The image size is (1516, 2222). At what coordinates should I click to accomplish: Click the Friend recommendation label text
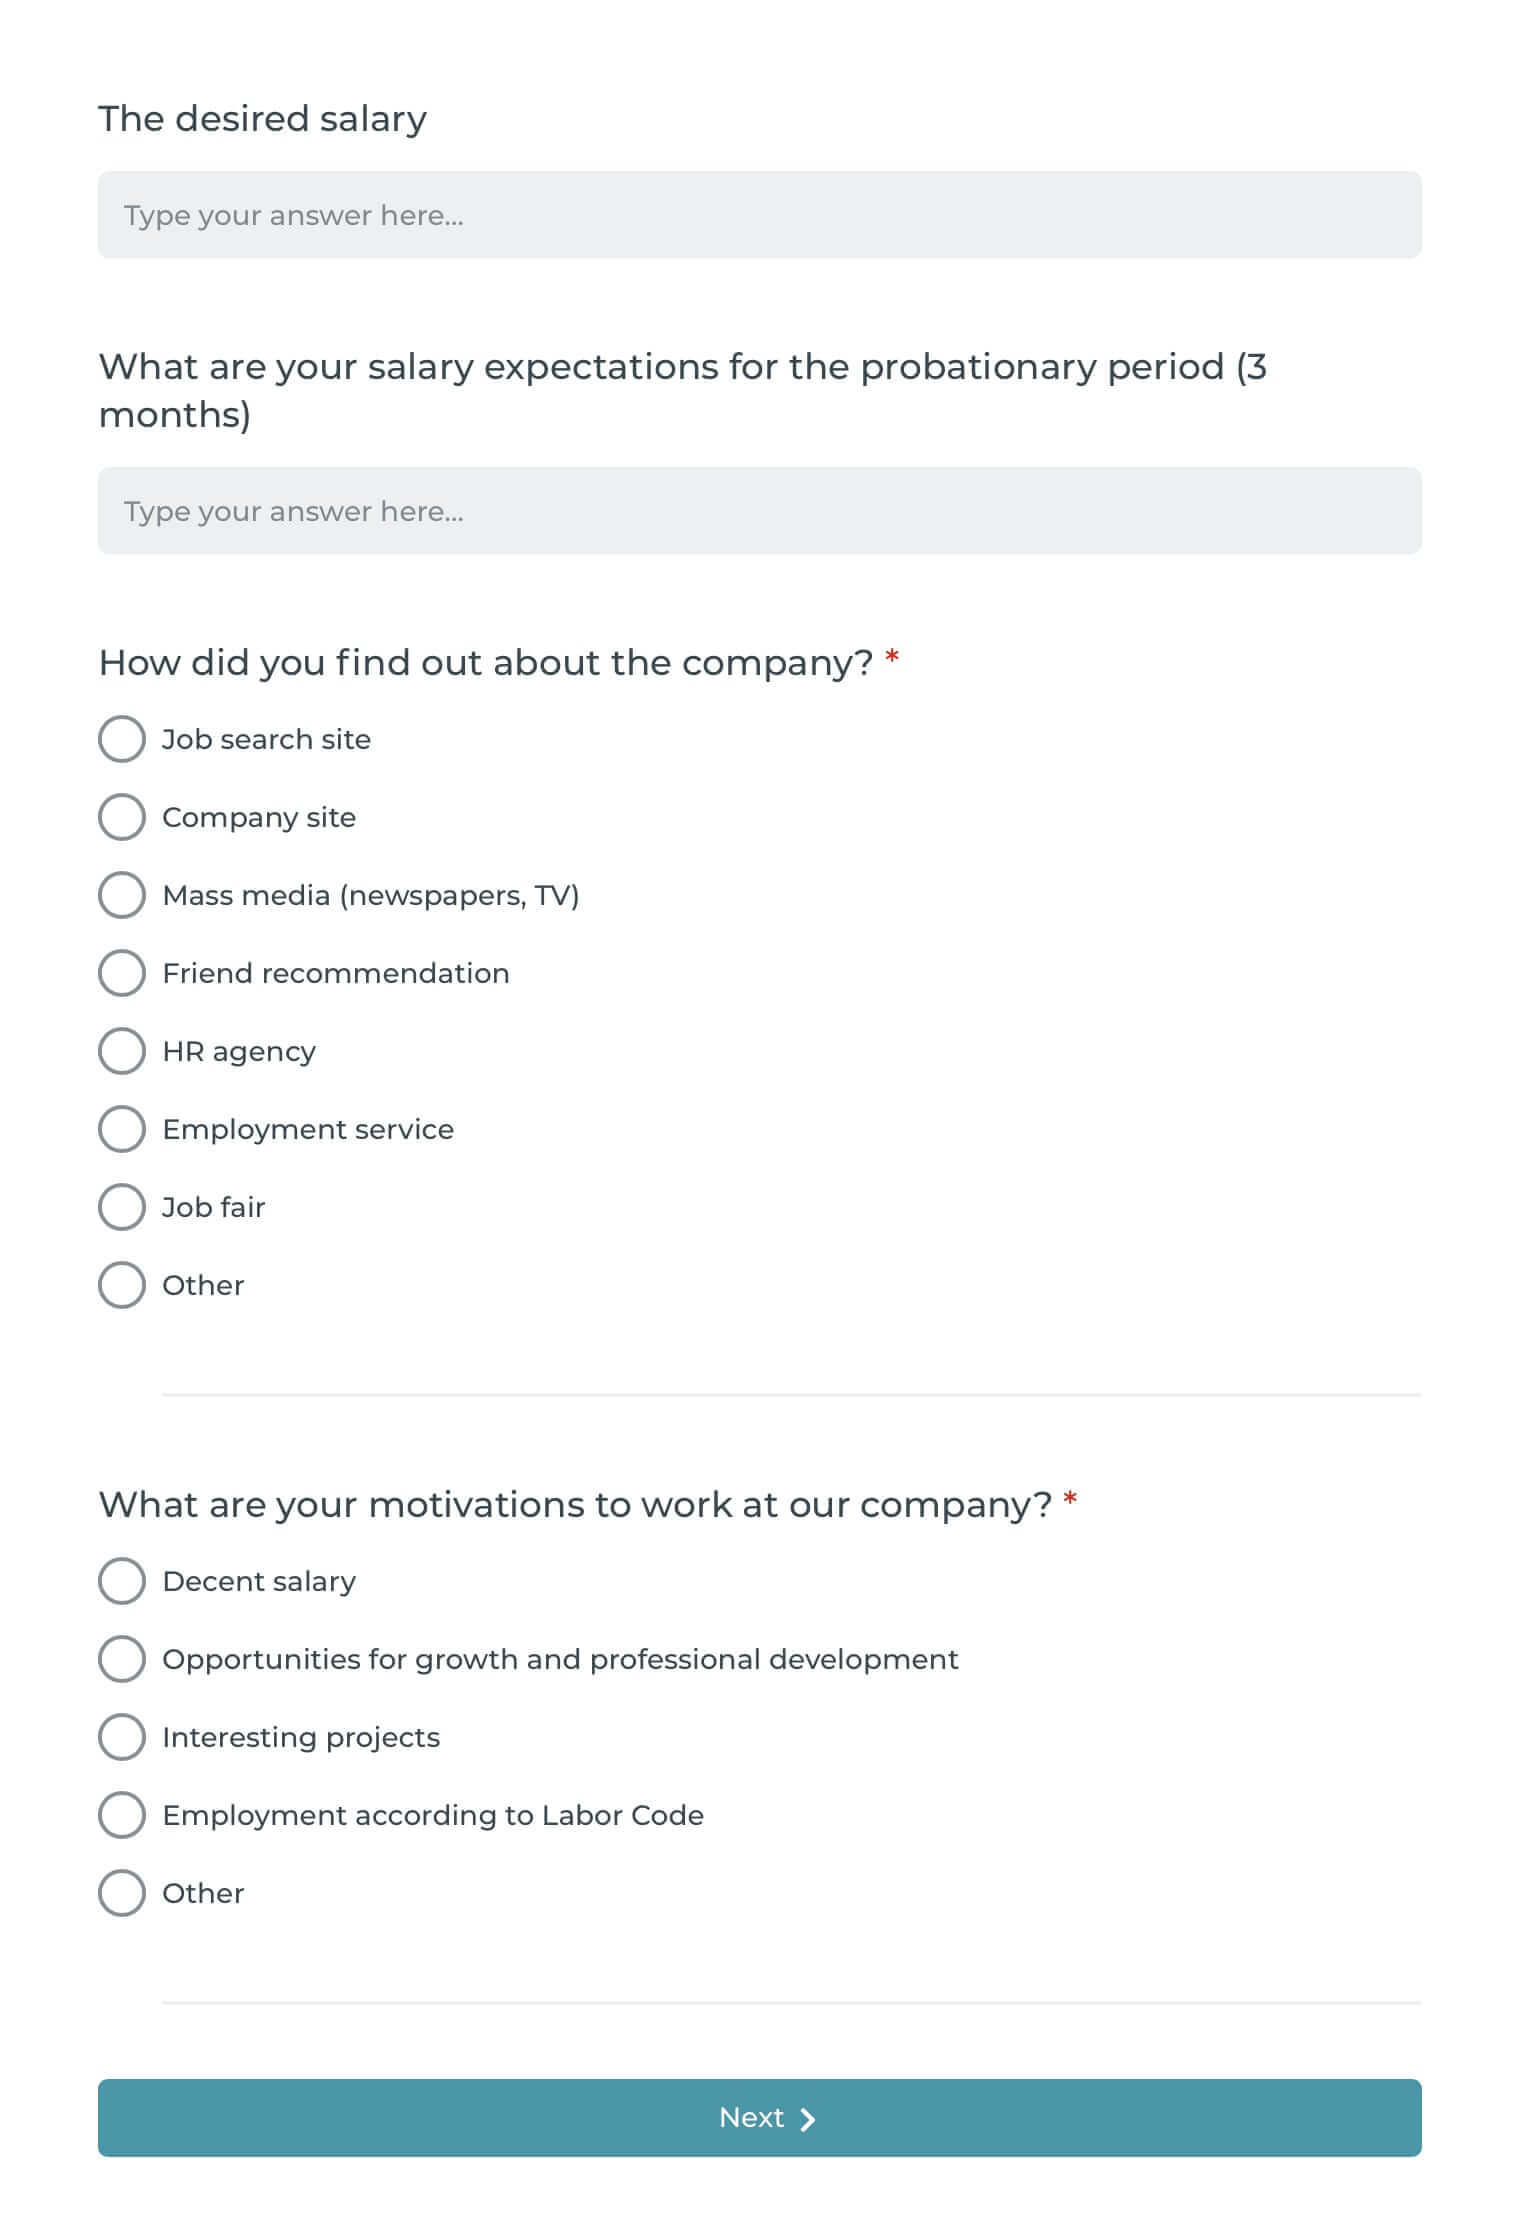click(336, 973)
